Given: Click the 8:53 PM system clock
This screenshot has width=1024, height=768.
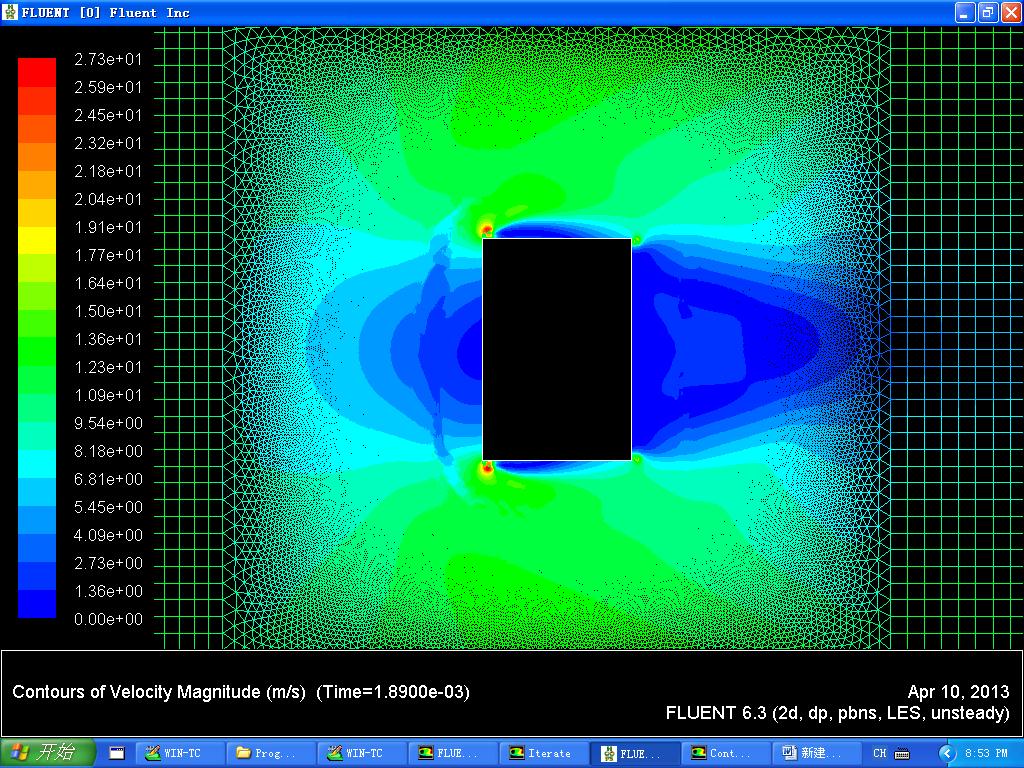Looking at the screenshot, I should pyautogui.click(x=988, y=753).
